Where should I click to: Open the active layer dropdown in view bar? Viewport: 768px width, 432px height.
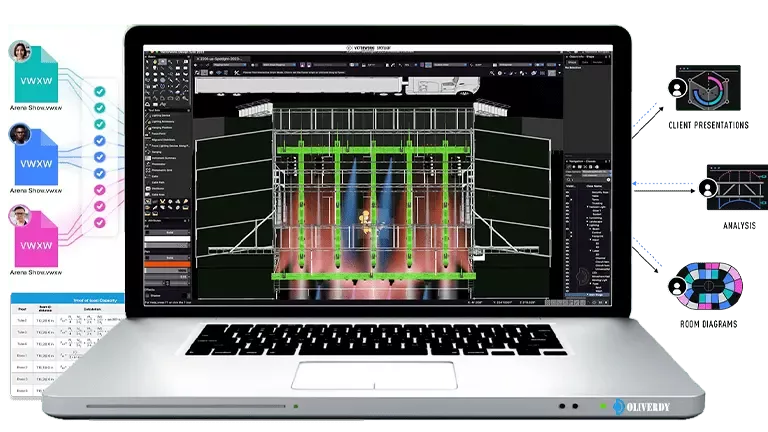pos(279,65)
